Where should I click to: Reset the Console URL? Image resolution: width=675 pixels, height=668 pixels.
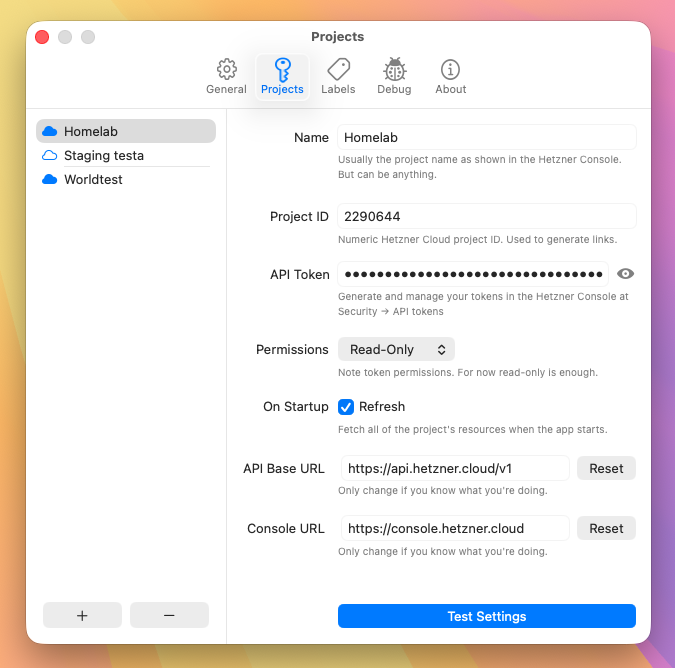click(x=606, y=528)
